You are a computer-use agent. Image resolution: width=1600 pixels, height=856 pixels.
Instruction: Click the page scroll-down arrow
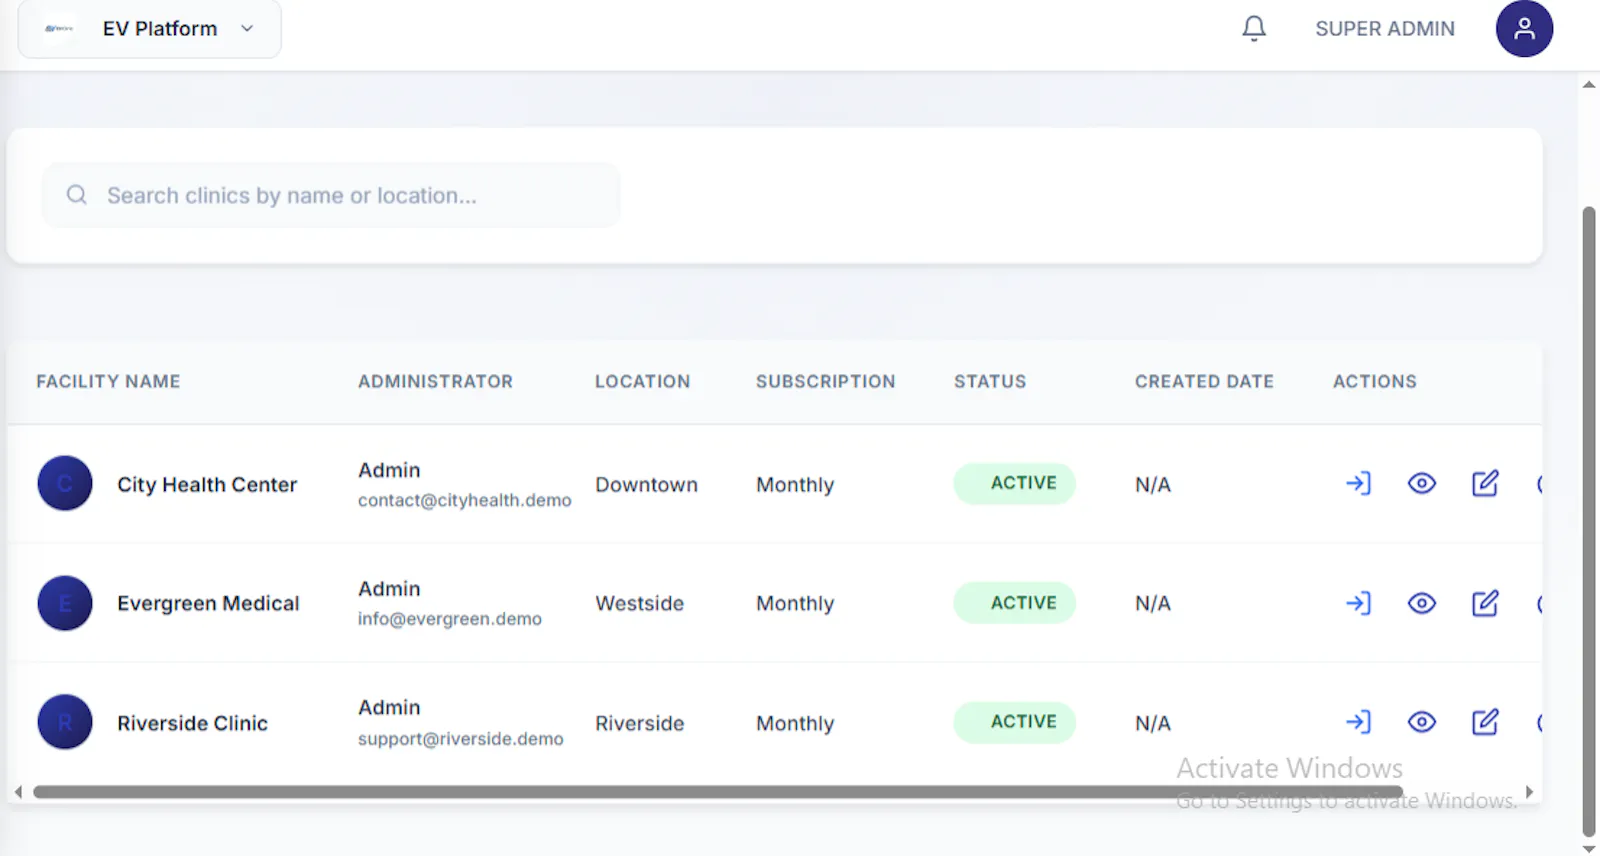coord(1589,849)
